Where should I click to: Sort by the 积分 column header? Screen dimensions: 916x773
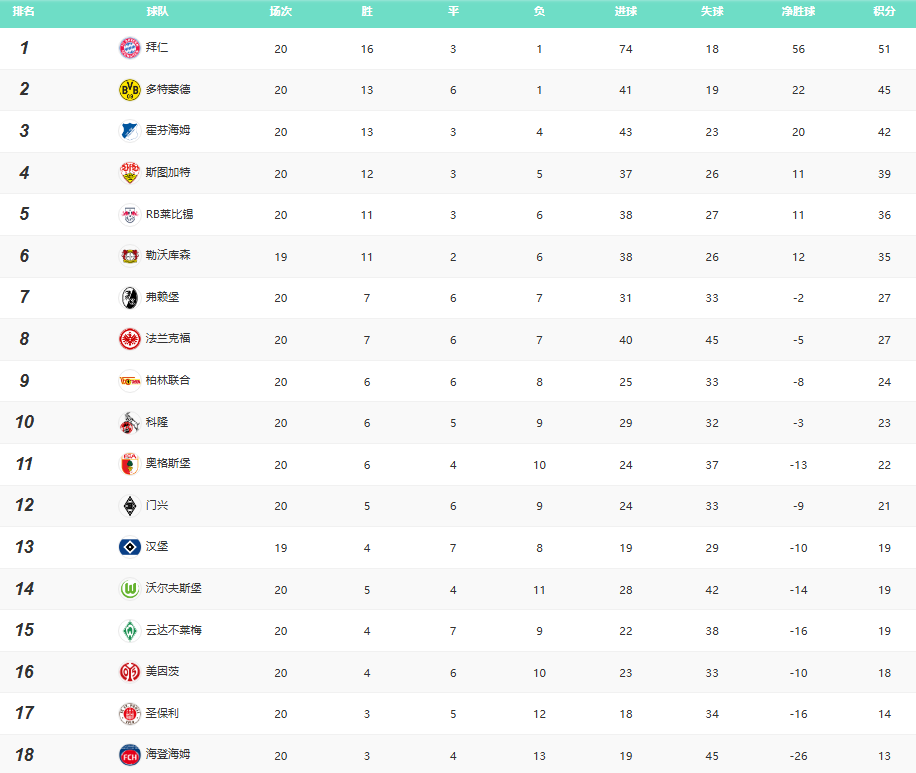tap(884, 12)
